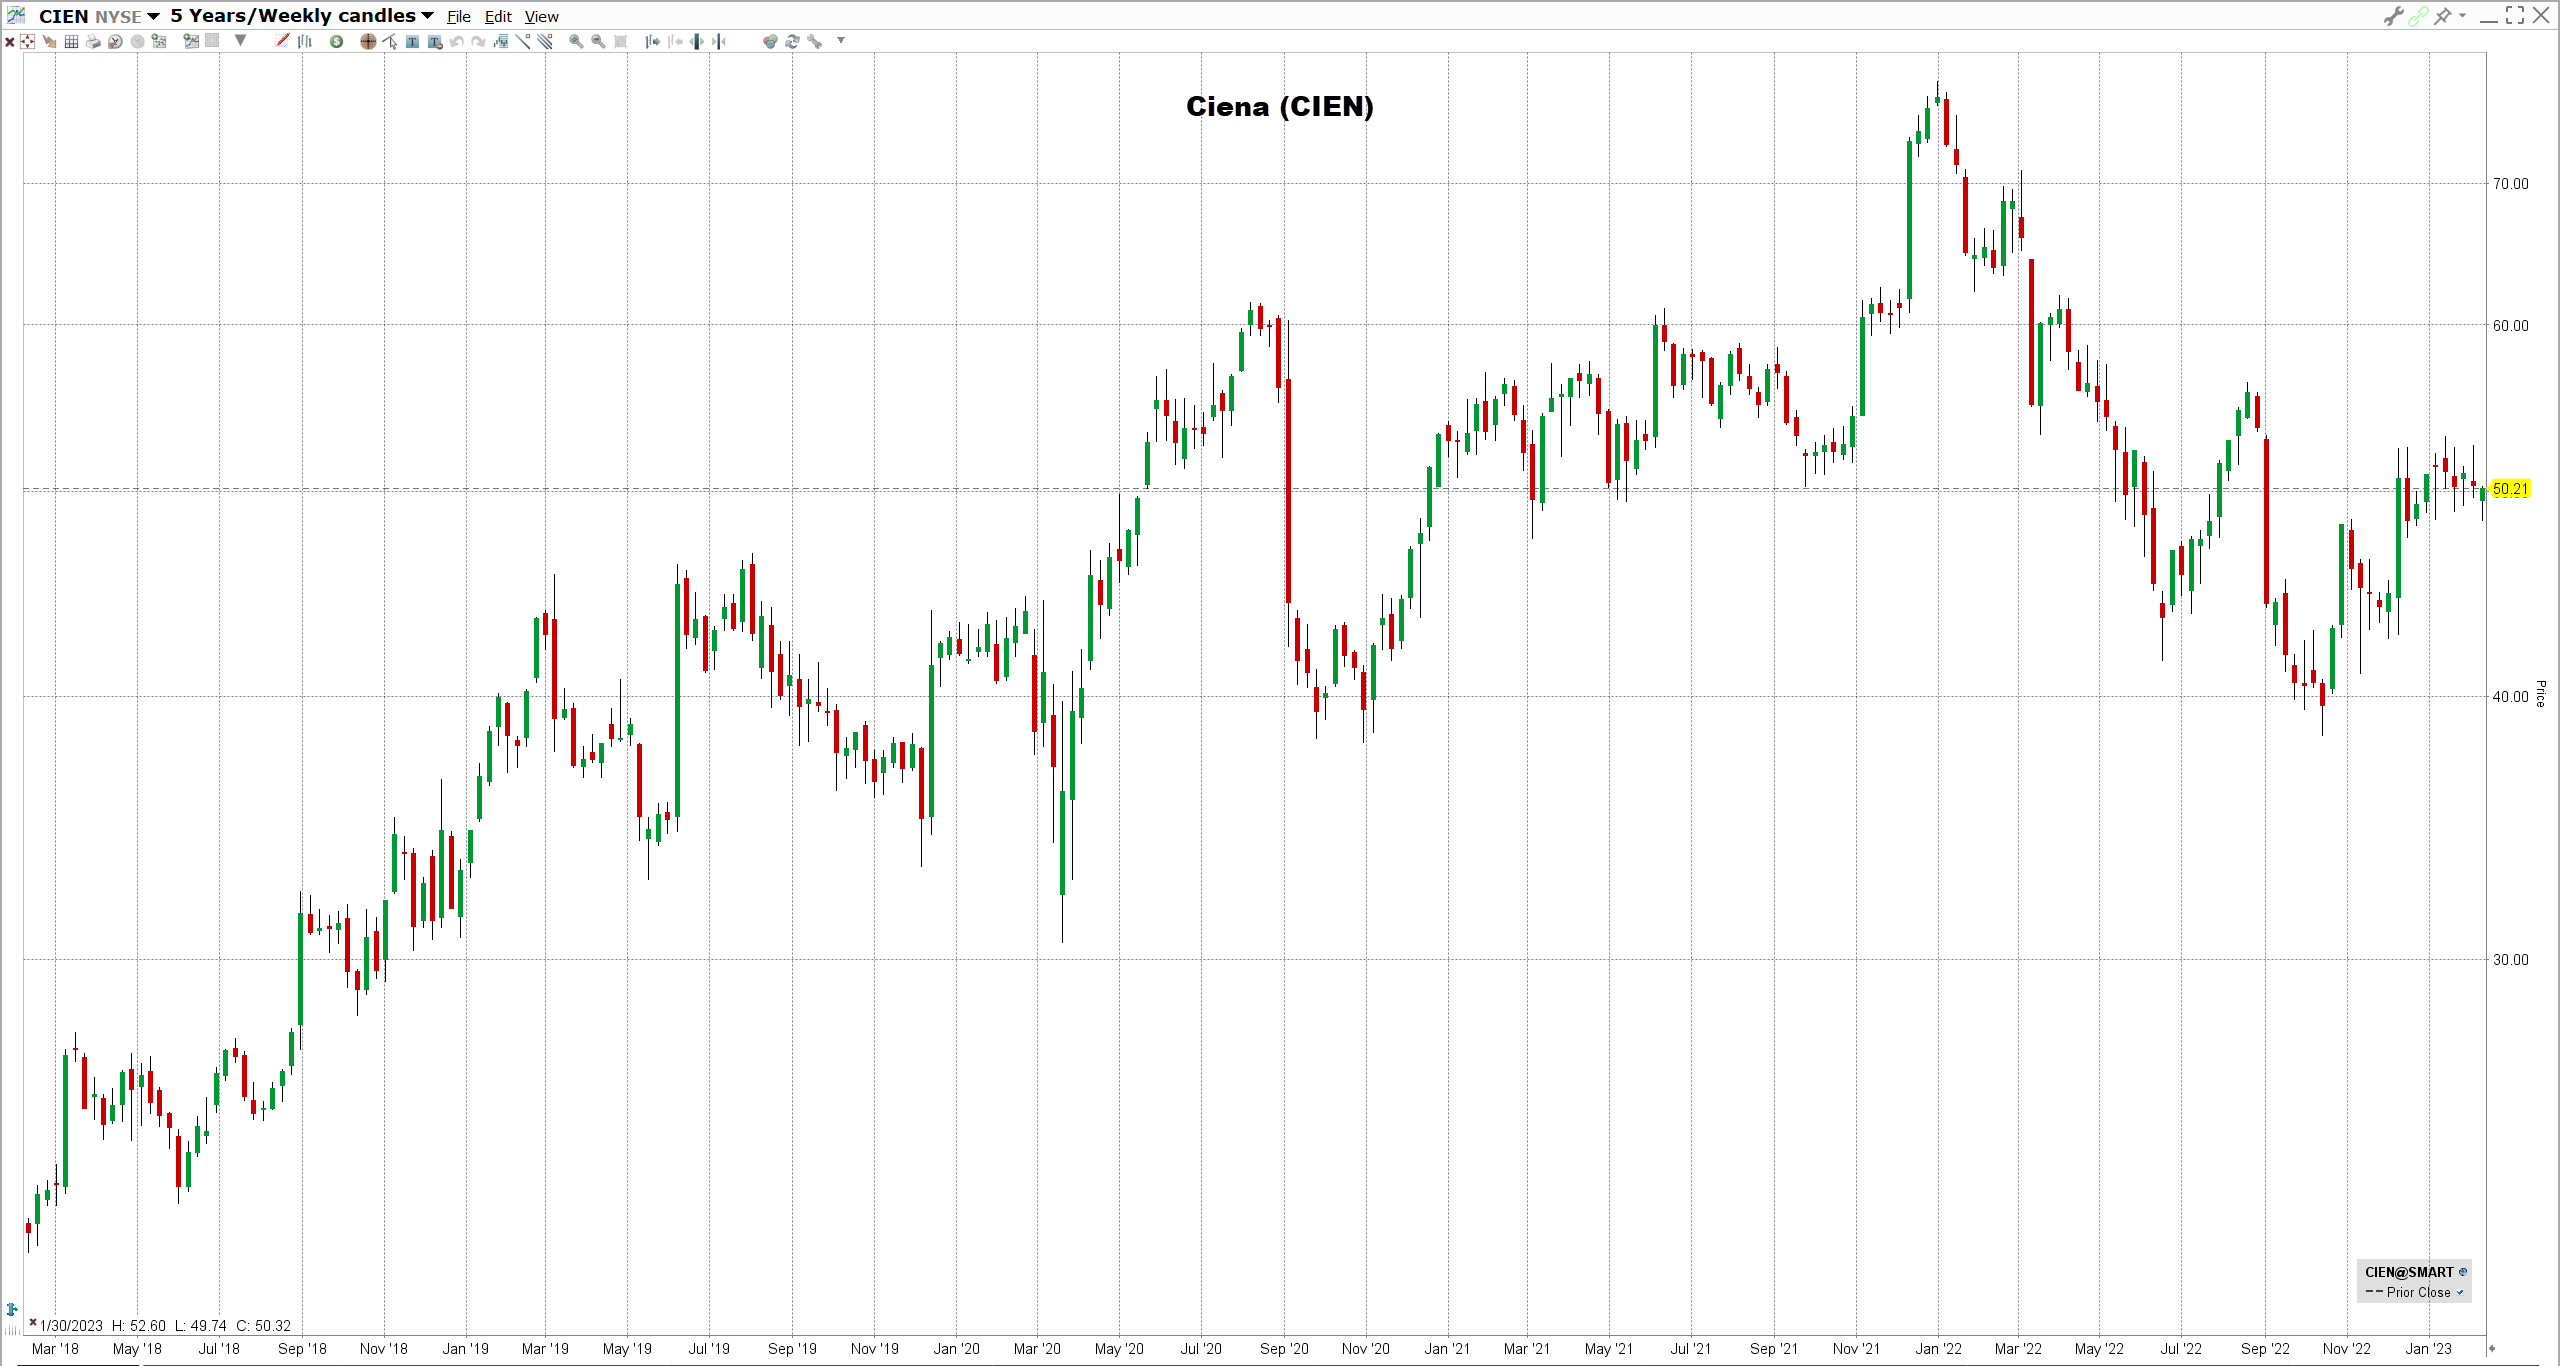The image size is (2560, 1366).
Task: Click the small red x beside the 1/30/2023 readout
Action: click(x=33, y=1322)
